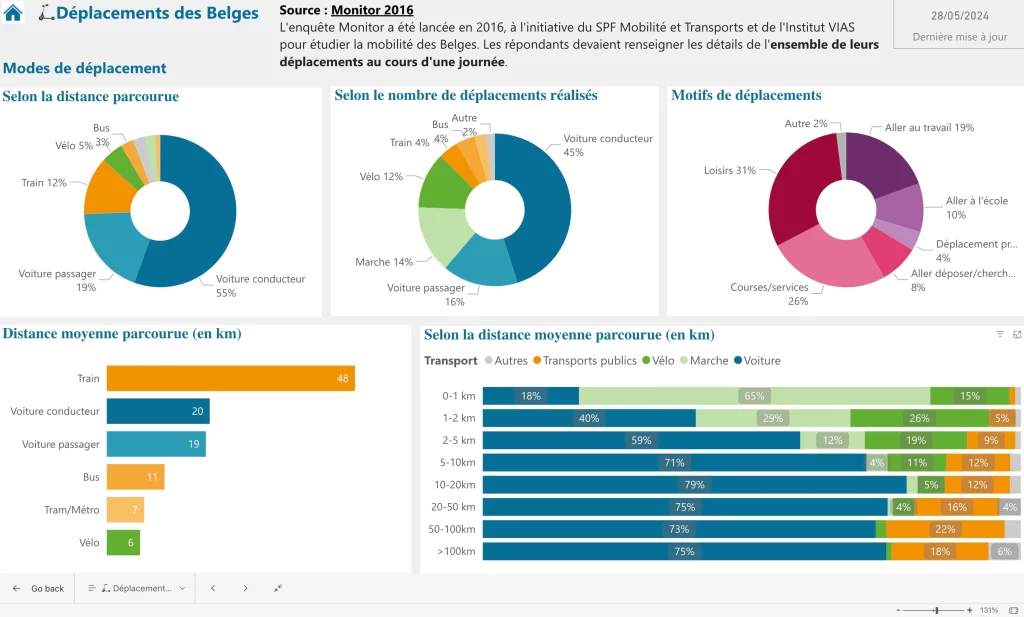1024x617 pixels.
Task: Click the focus mode icon on the stacked bar chart
Action: tap(1017, 334)
